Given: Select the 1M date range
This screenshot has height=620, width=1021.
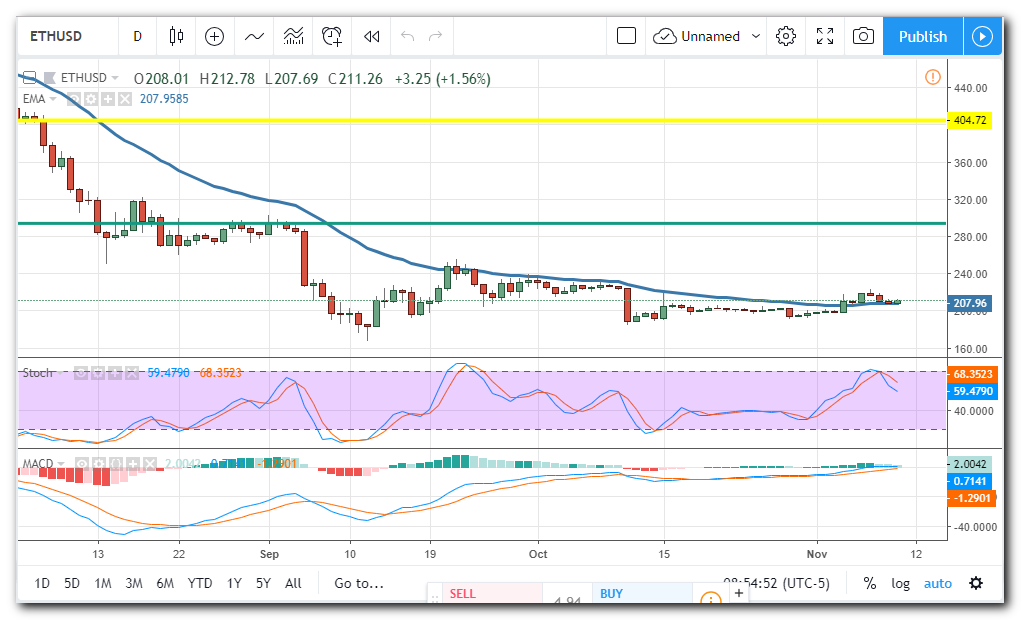Looking at the screenshot, I should coord(103,583).
